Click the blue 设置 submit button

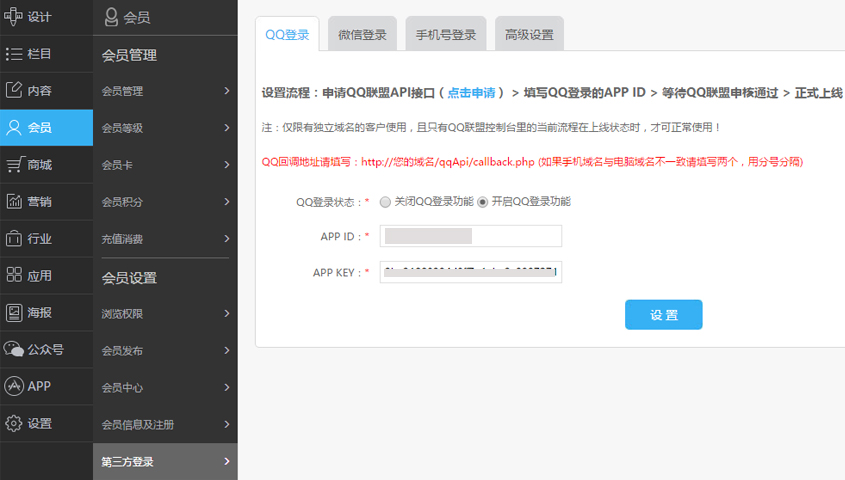click(663, 315)
